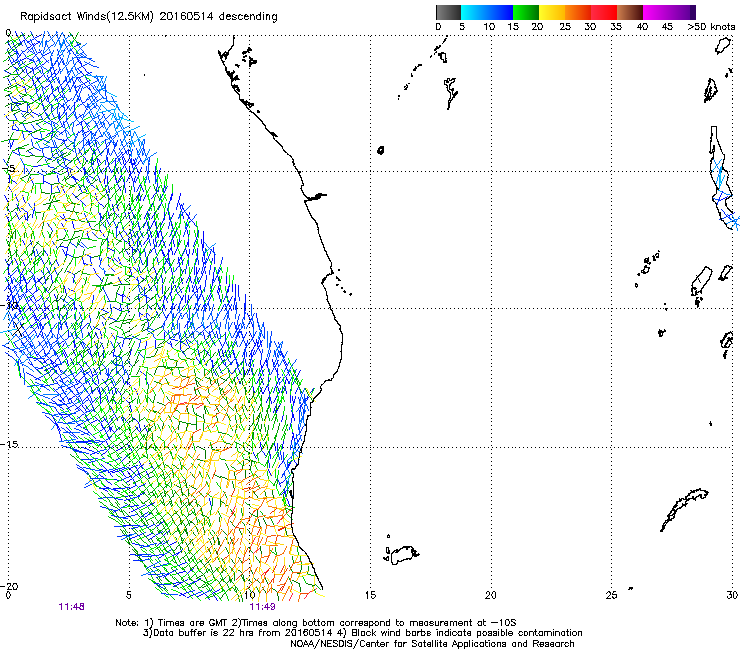Click the '-20' latitude label on the left axis
This screenshot has height=650, width=740.
pos(9,586)
